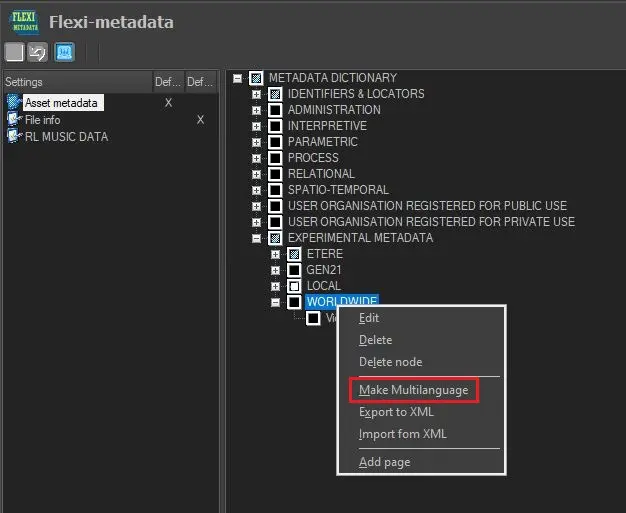Click the blank new toolbar button

14,52
